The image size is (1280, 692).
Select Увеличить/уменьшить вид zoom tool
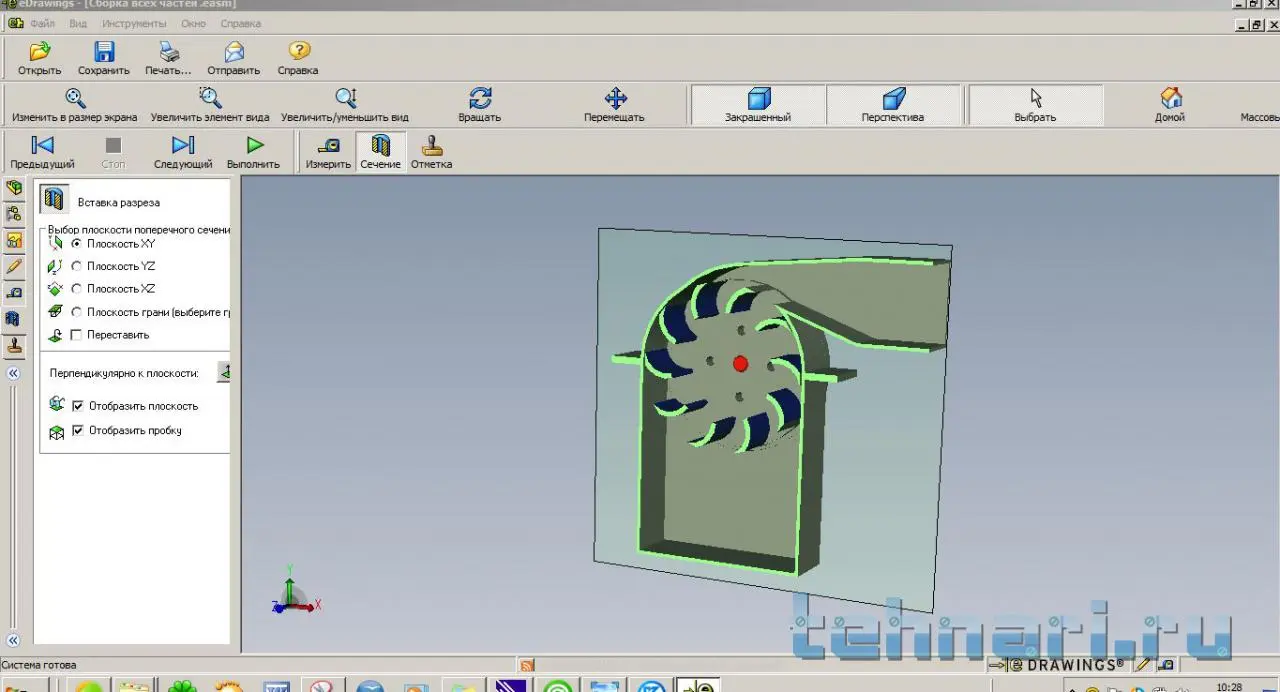345,98
